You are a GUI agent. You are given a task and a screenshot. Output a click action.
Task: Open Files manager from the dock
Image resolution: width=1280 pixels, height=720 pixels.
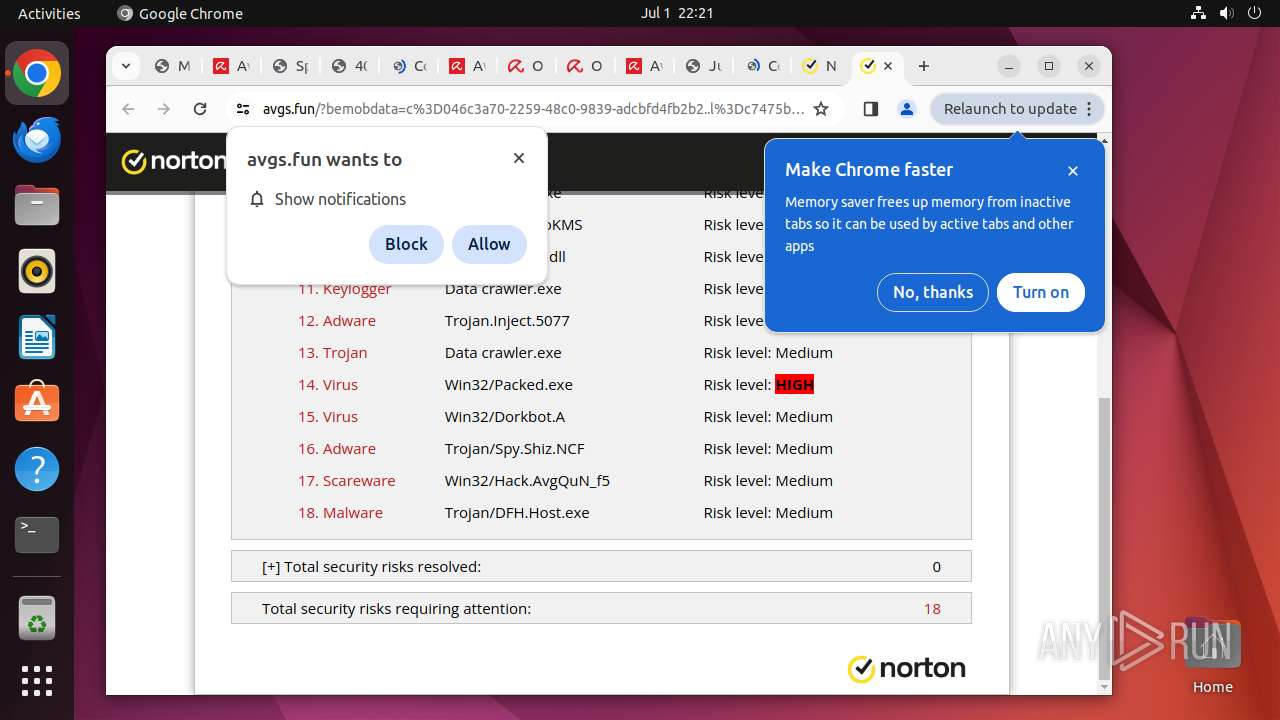click(x=37, y=206)
